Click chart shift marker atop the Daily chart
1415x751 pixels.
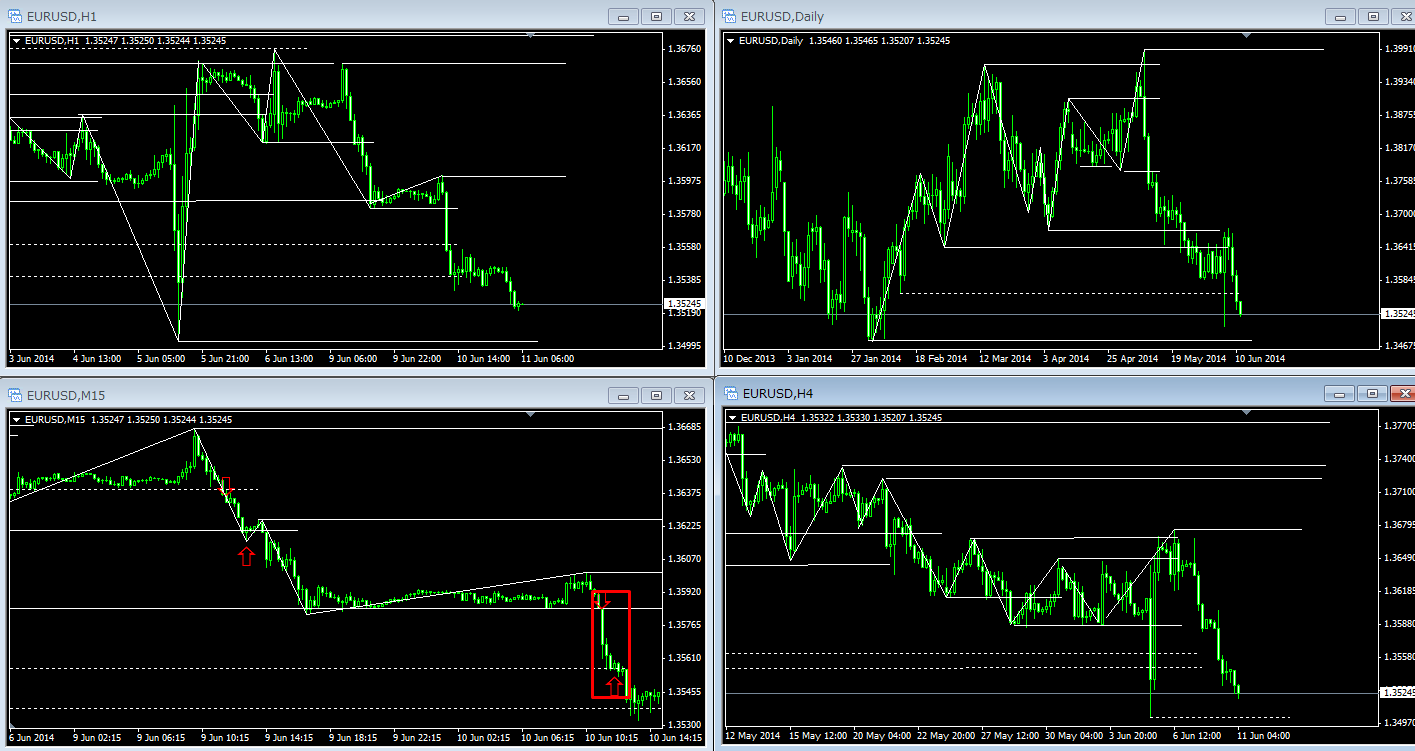pos(1245,35)
